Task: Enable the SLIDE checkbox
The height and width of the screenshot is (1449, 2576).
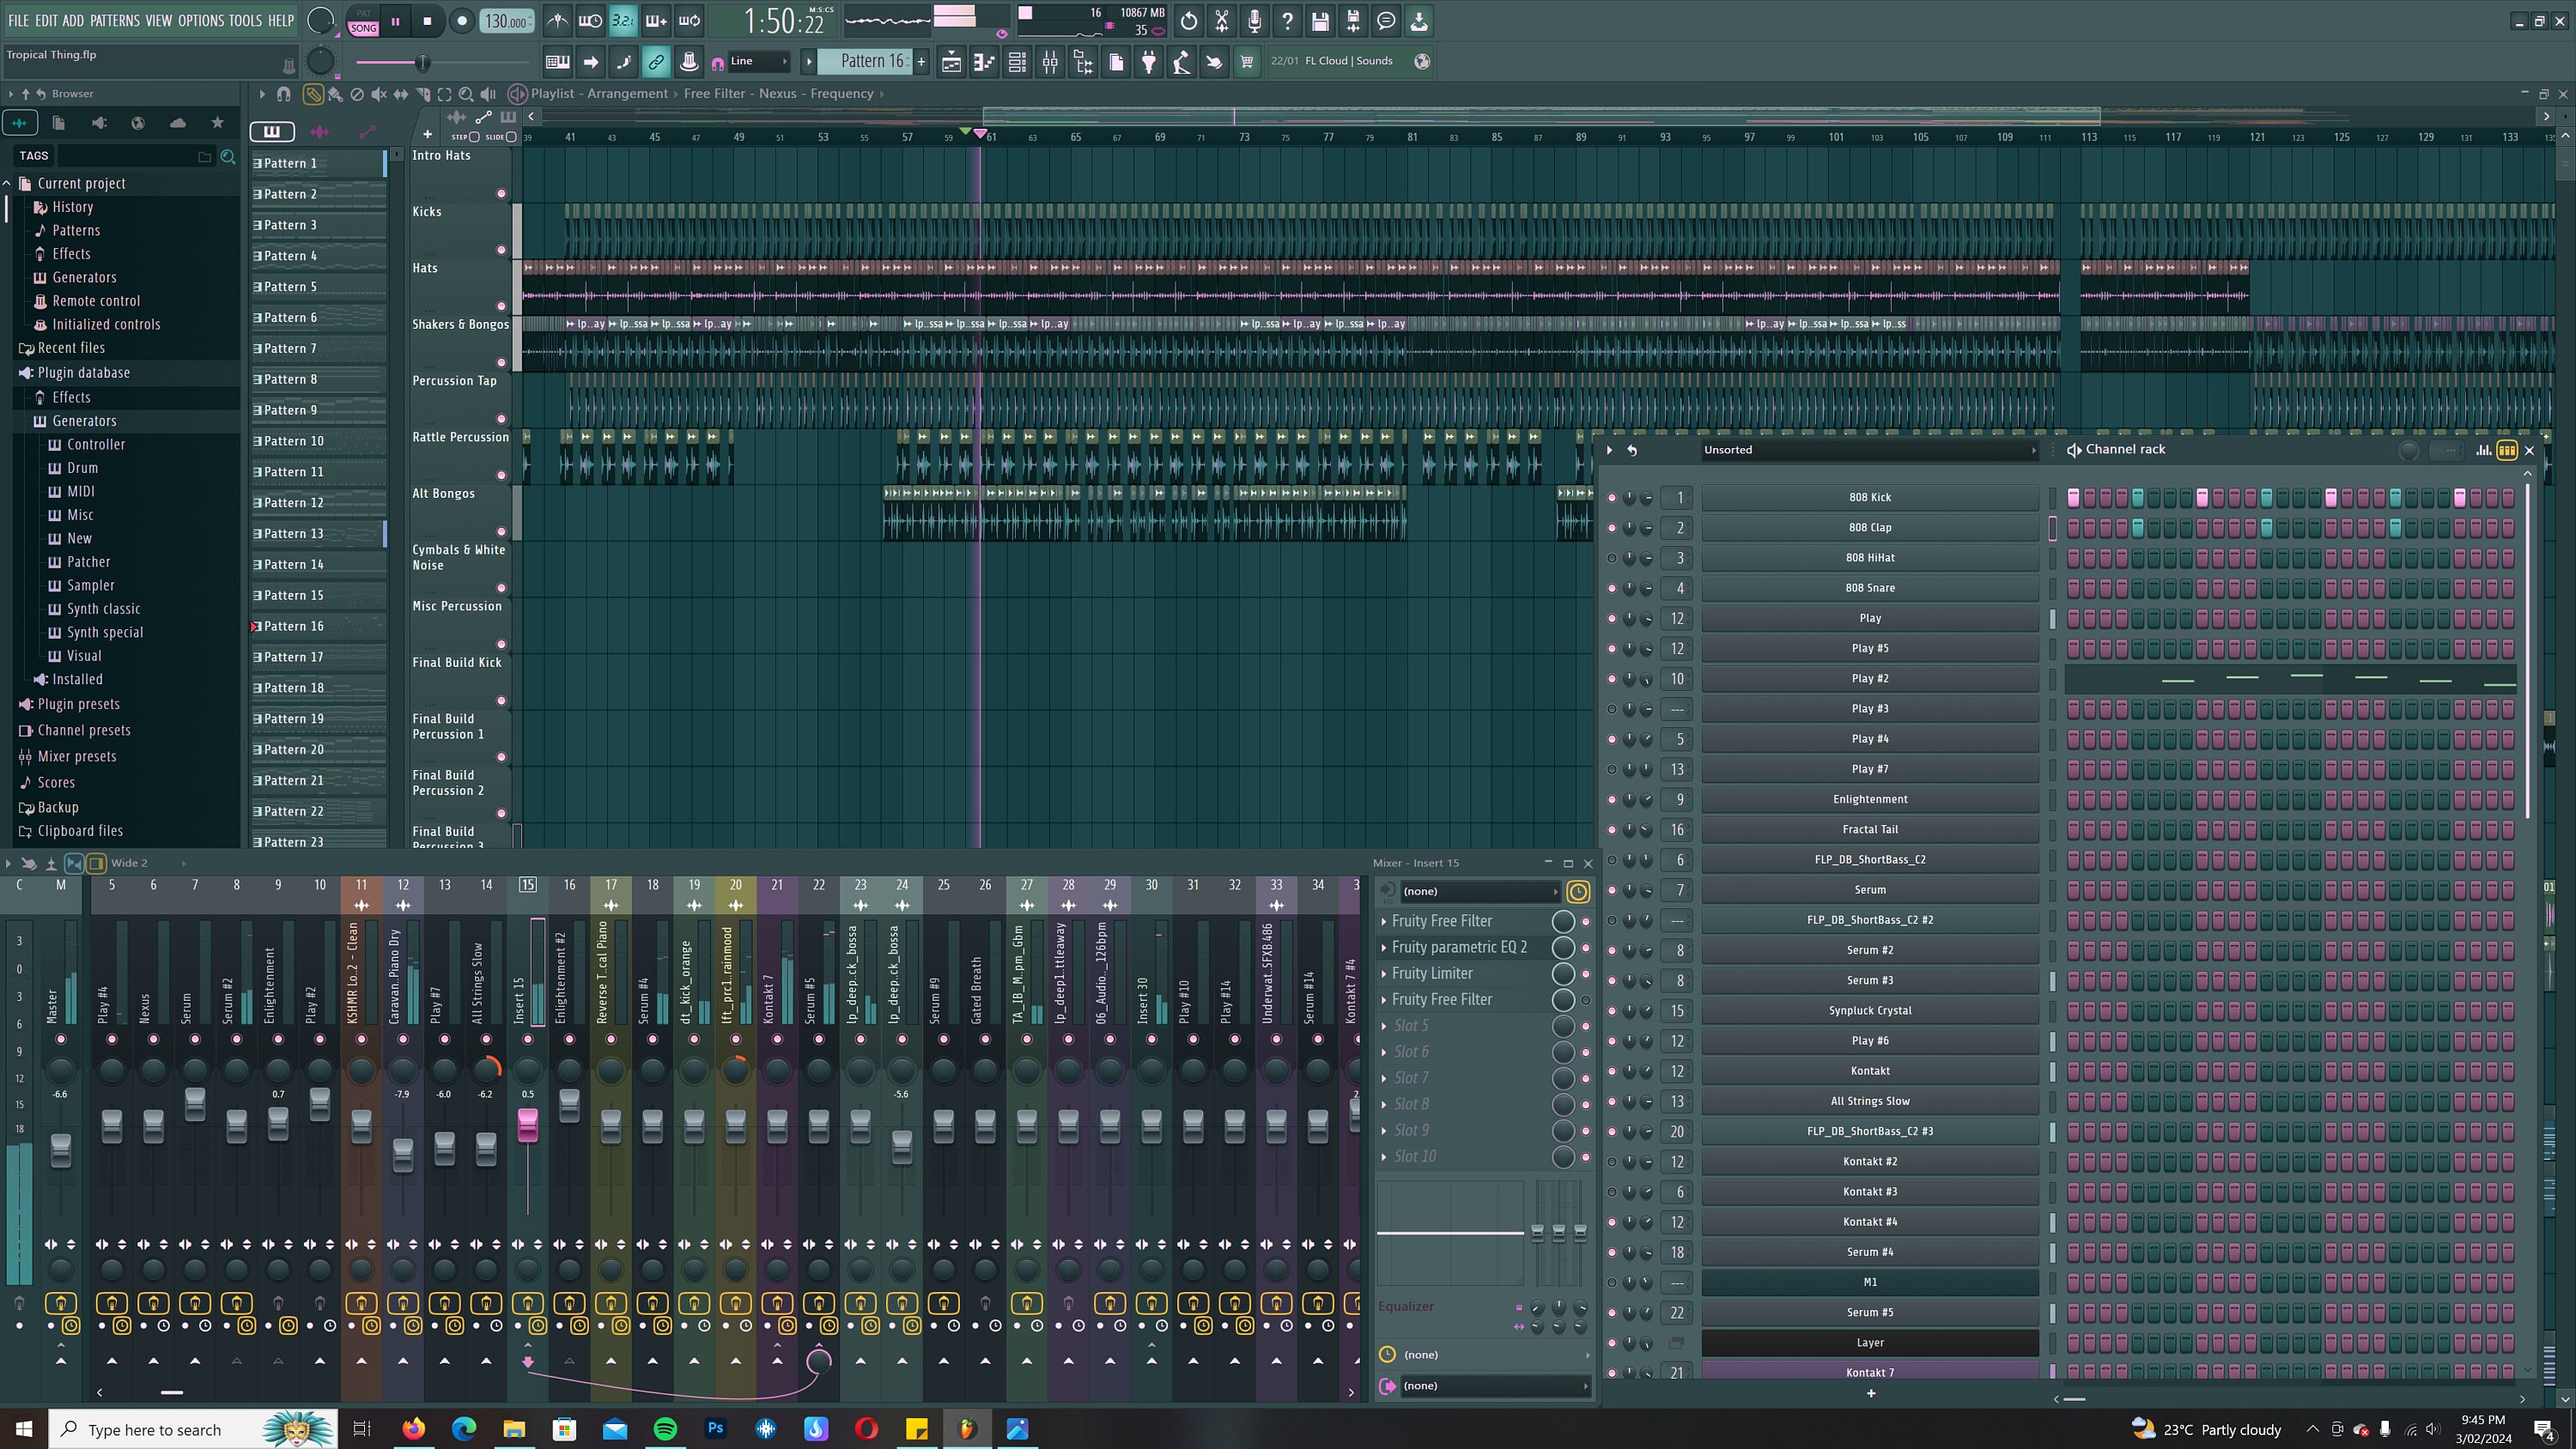Action: [x=510, y=136]
